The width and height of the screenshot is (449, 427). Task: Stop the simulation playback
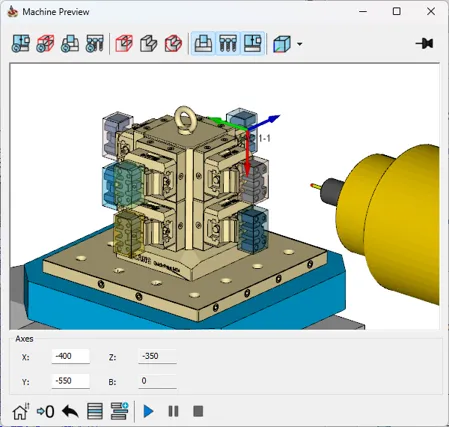tap(198, 411)
